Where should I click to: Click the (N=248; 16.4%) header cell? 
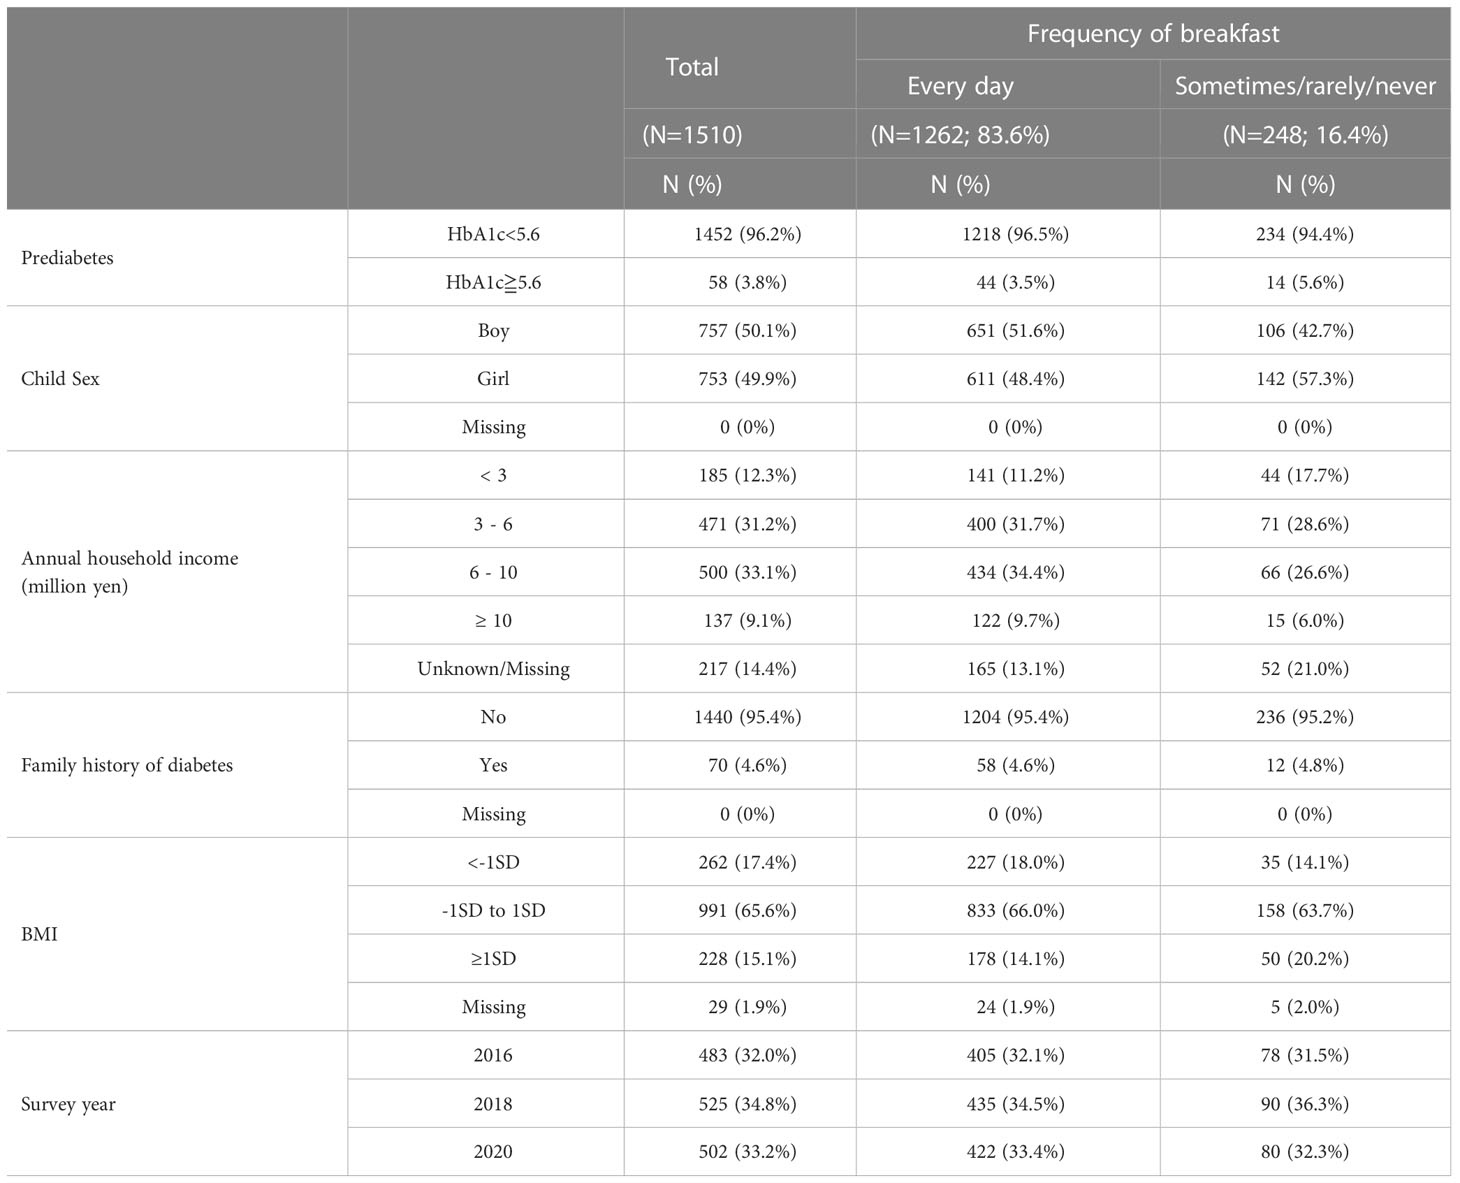point(1305,135)
